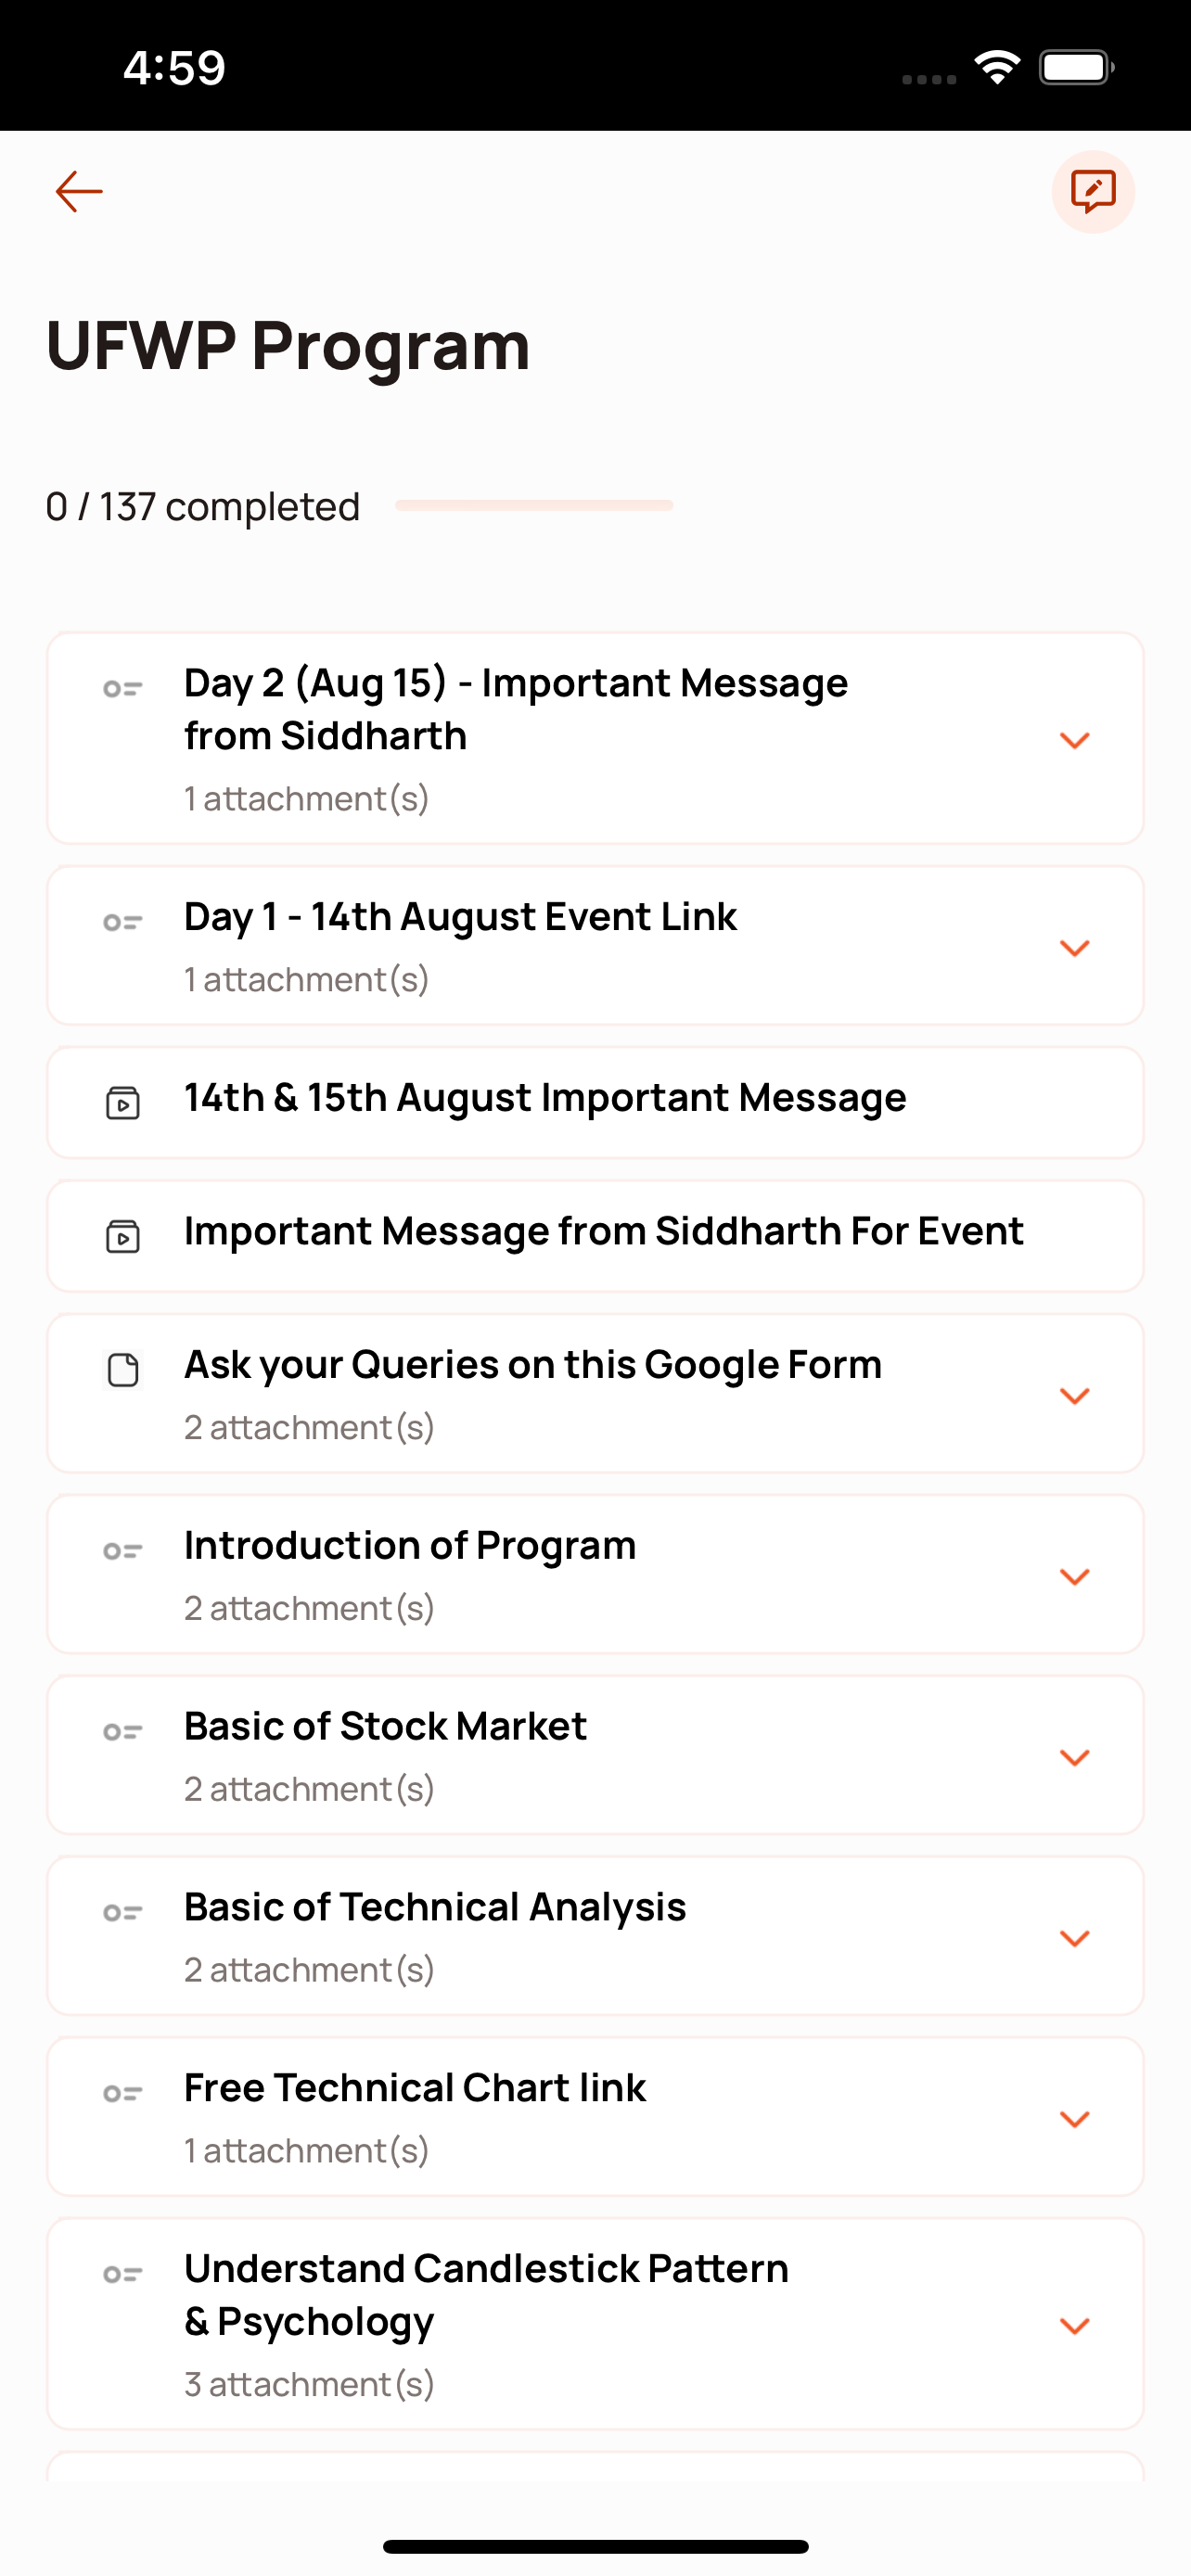Viewport: 1191px width, 2576px height.
Task: Expand Understand Candlestick Pattern chevron
Action: tap(1074, 2326)
